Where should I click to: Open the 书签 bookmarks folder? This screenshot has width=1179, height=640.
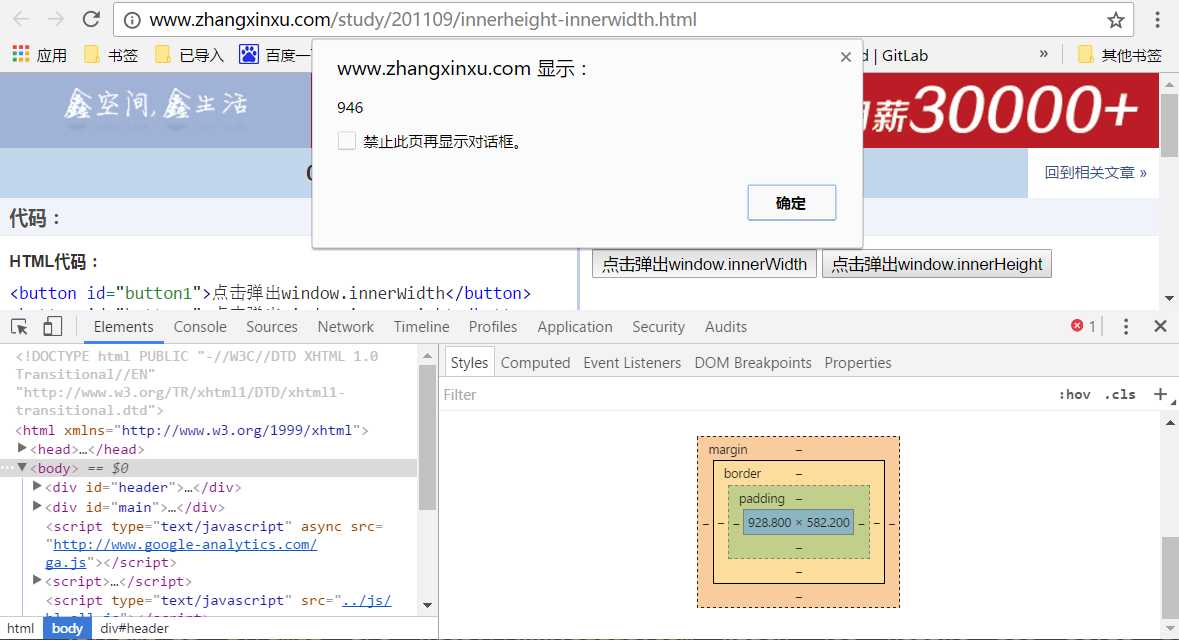(x=111, y=55)
